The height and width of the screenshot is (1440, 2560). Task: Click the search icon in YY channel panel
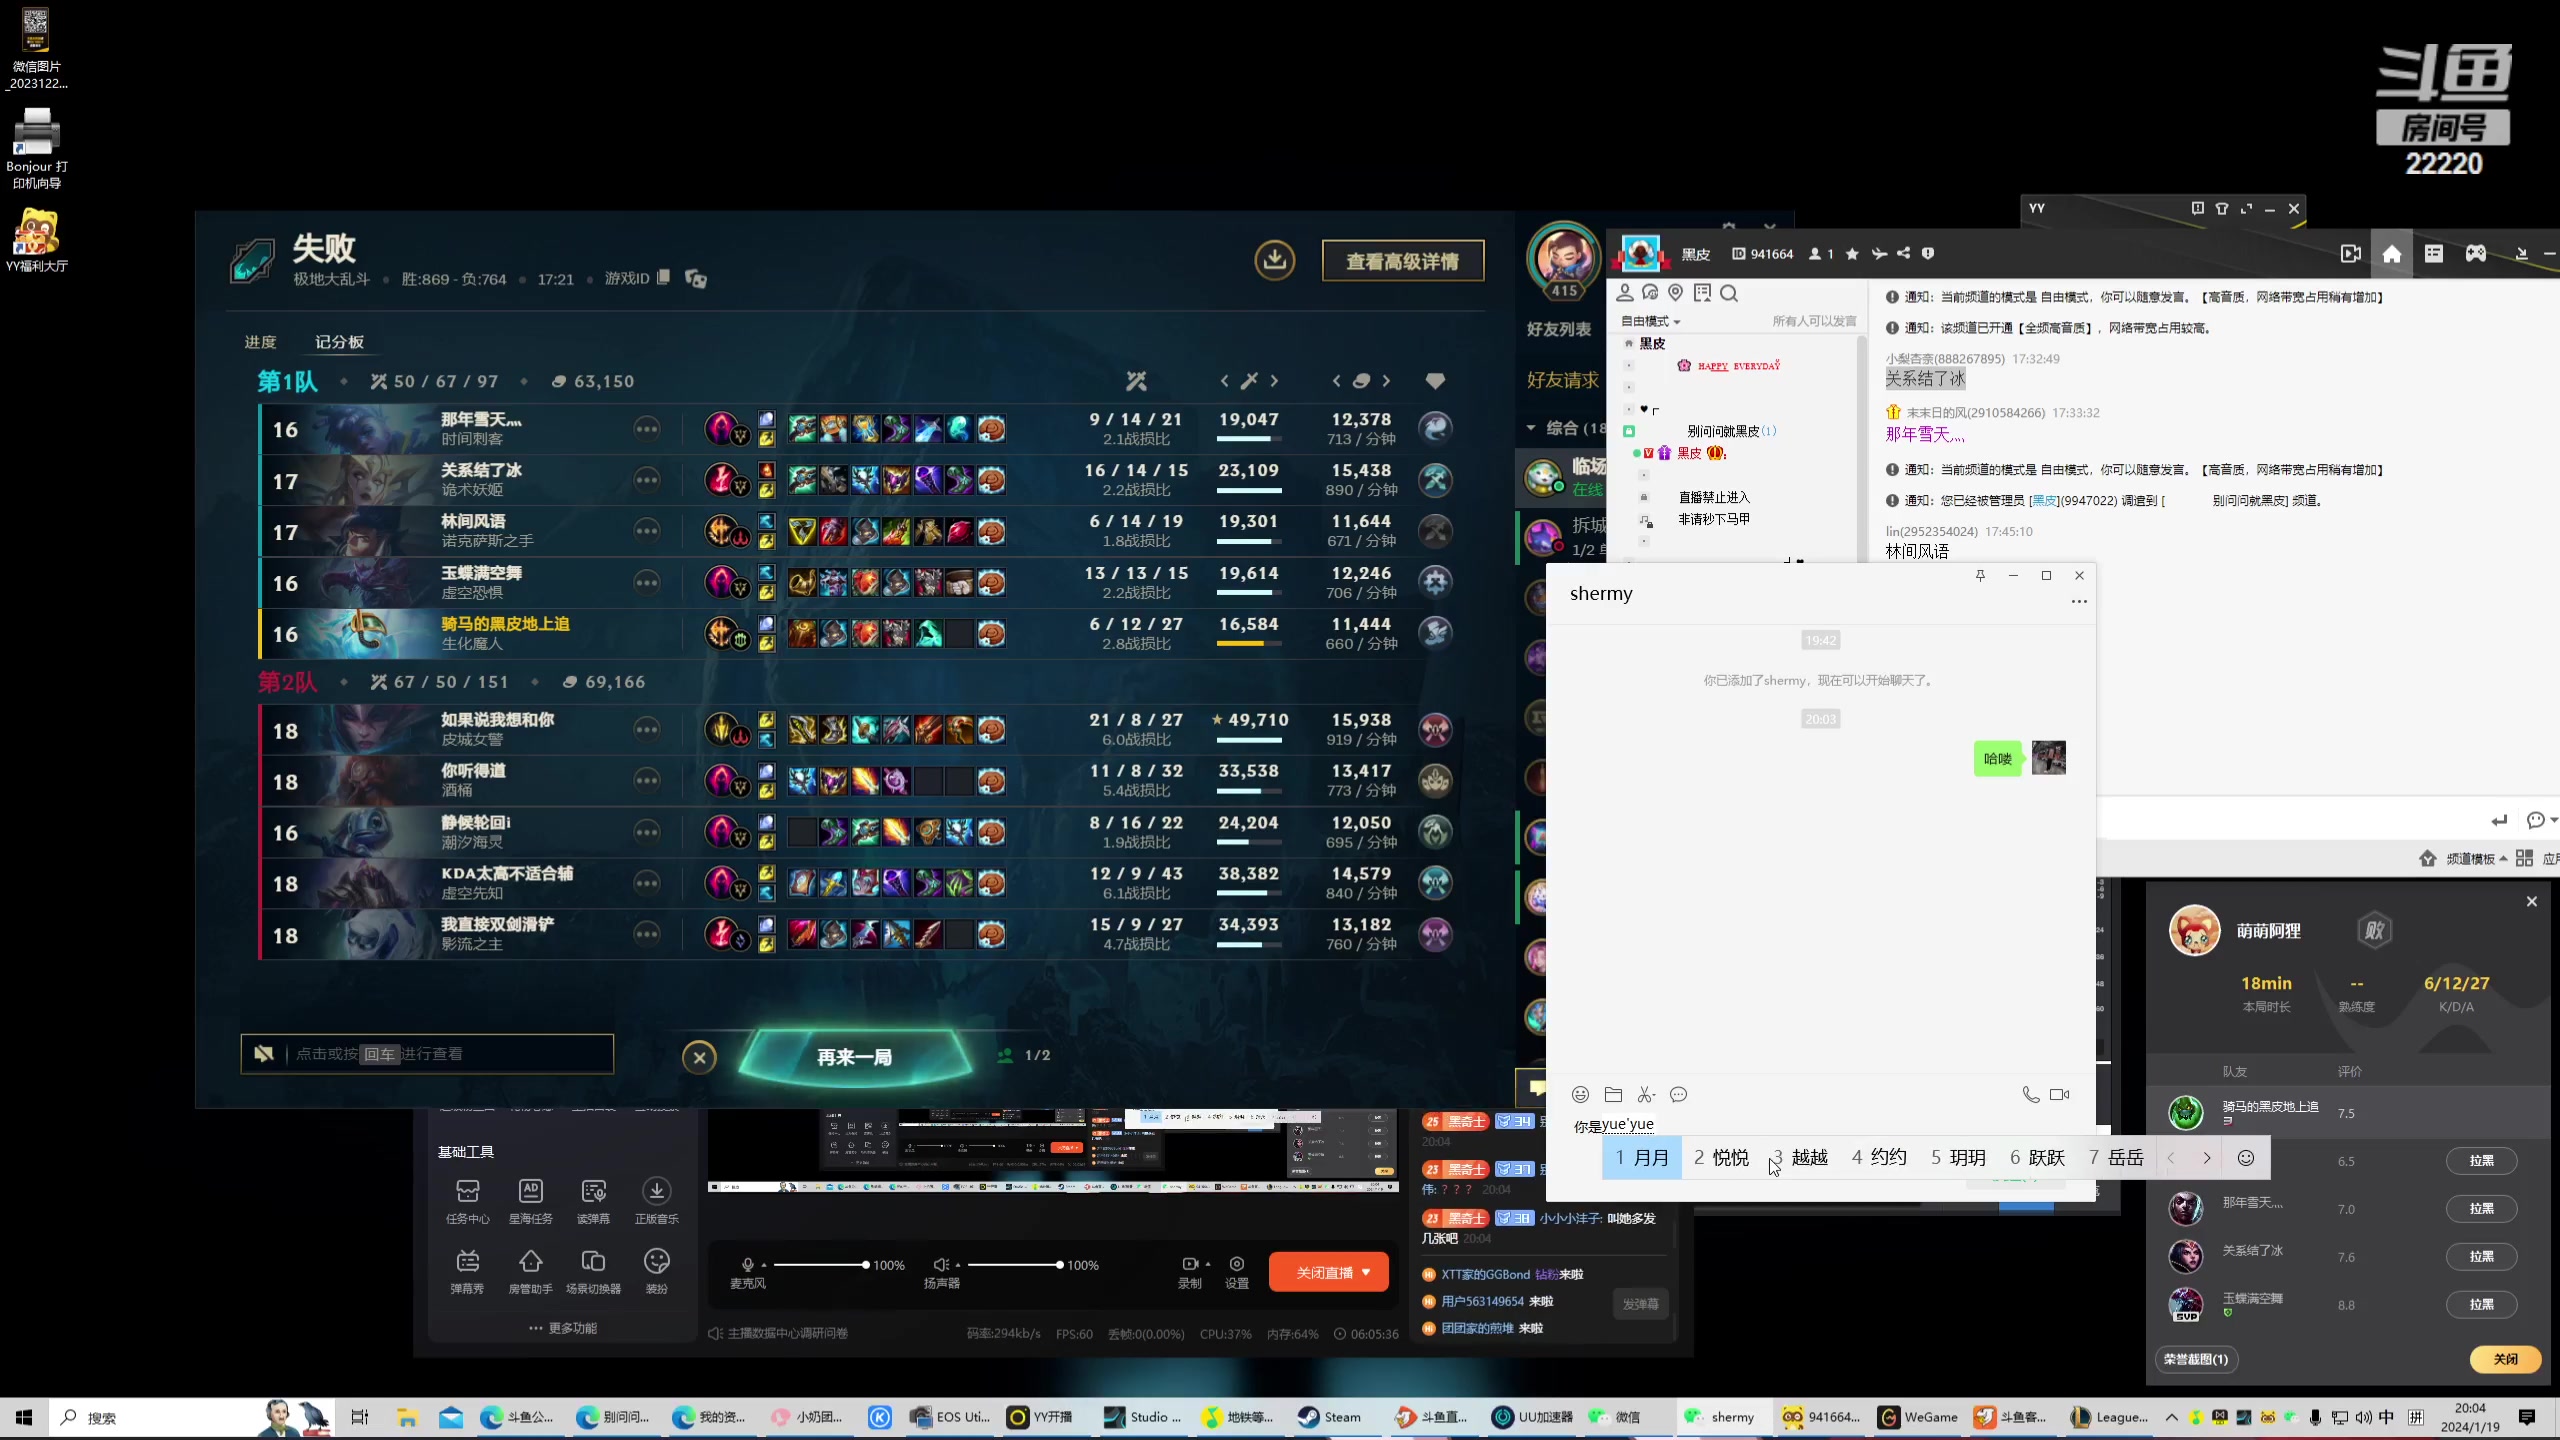click(1729, 293)
